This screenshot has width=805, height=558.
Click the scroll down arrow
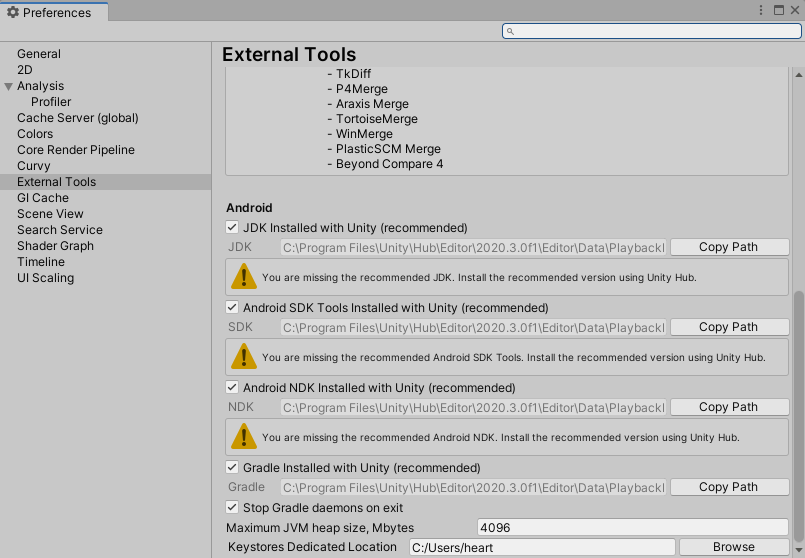pyautogui.click(x=799, y=551)
